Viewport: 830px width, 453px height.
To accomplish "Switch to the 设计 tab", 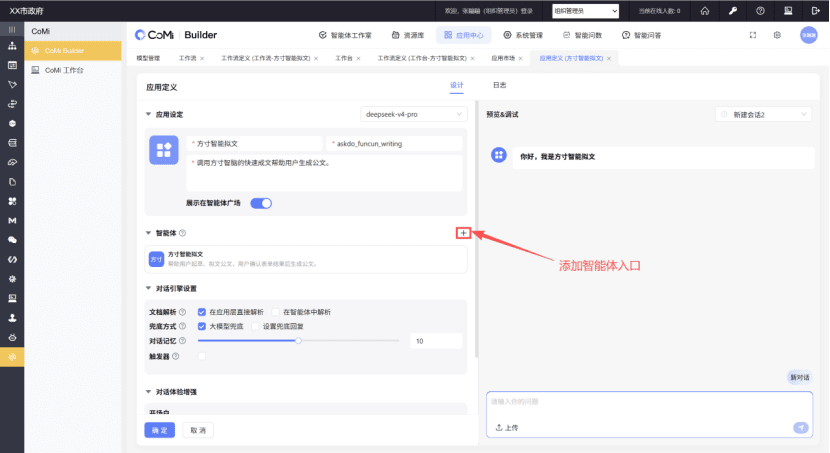I will point(456,85).
